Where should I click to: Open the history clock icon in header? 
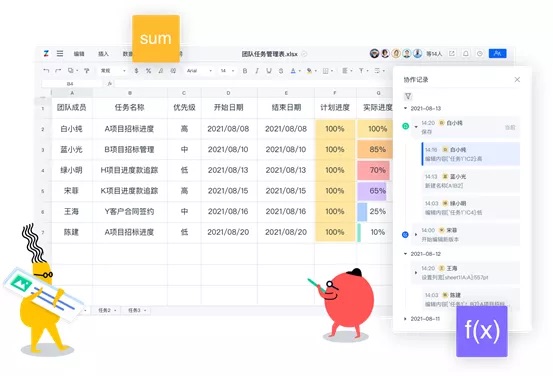[x=480, y=54]
